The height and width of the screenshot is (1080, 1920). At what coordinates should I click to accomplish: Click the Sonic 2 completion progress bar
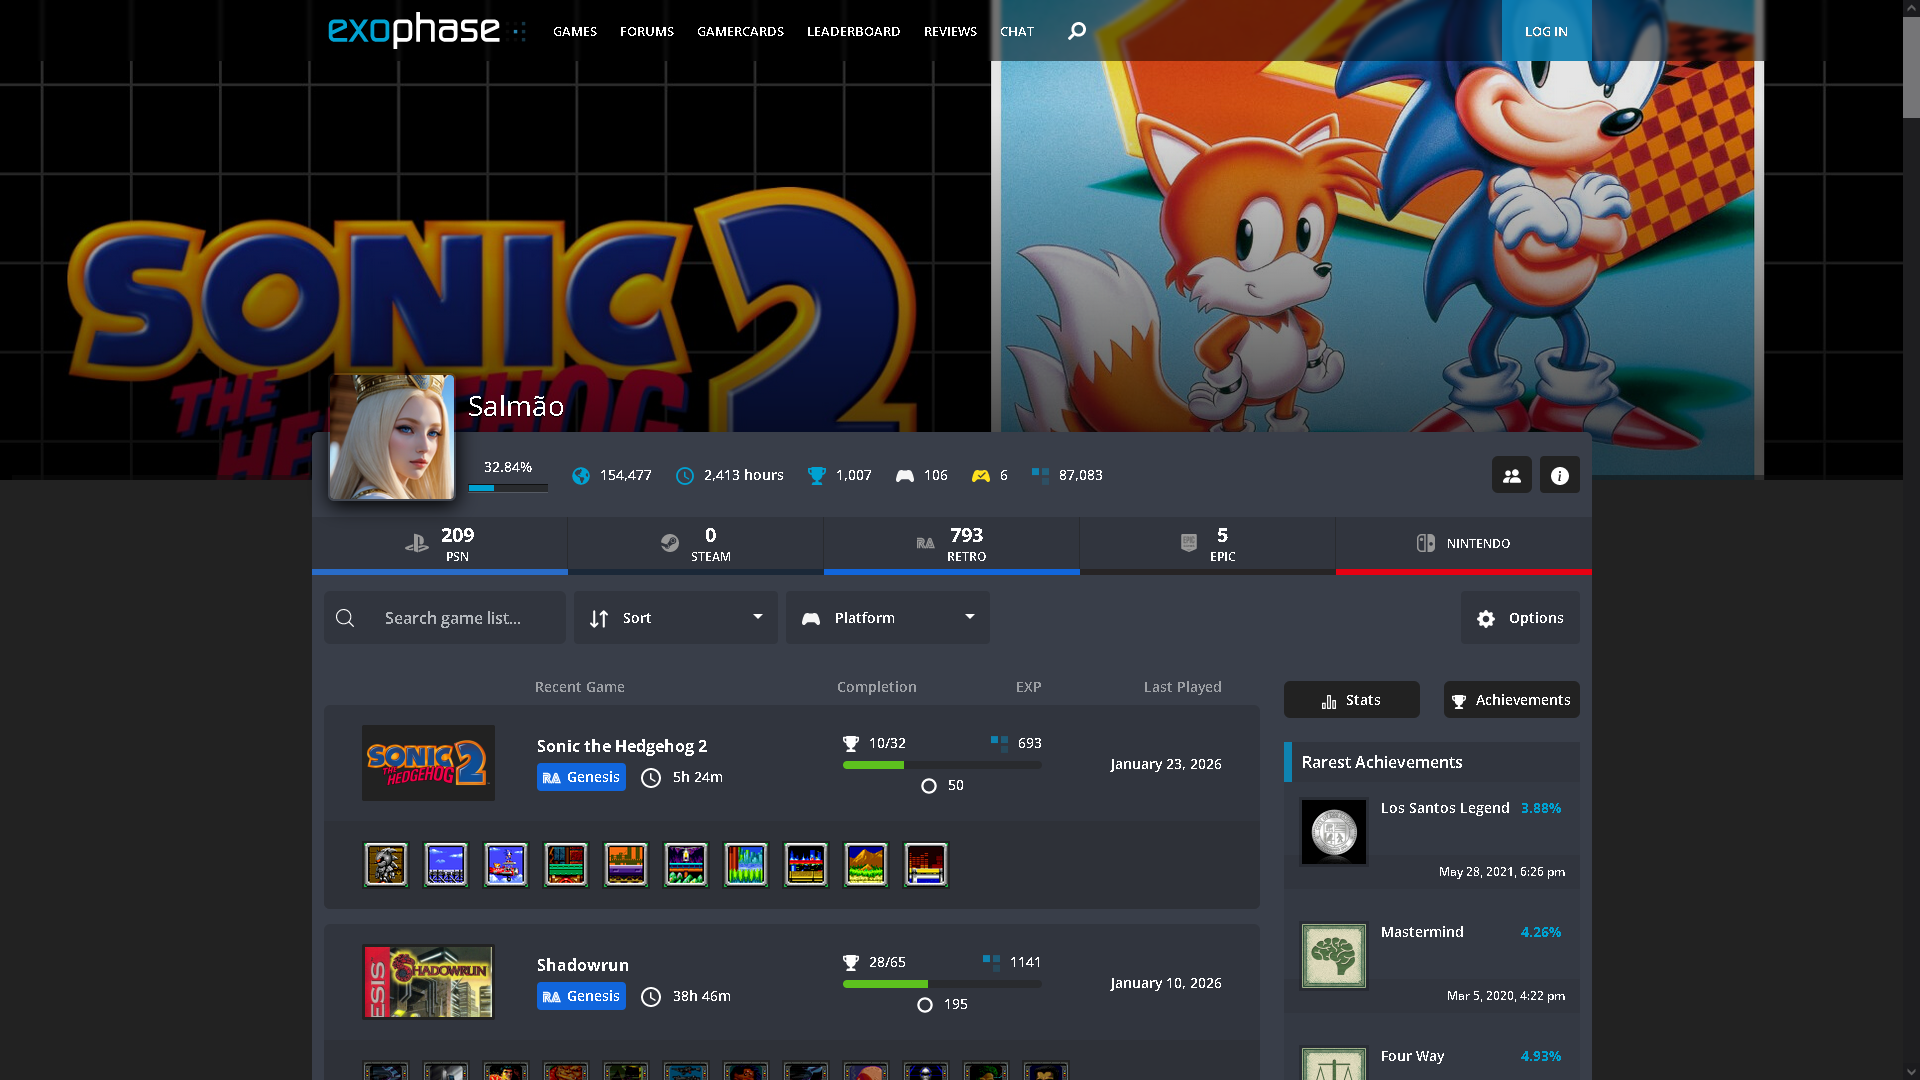941,765
